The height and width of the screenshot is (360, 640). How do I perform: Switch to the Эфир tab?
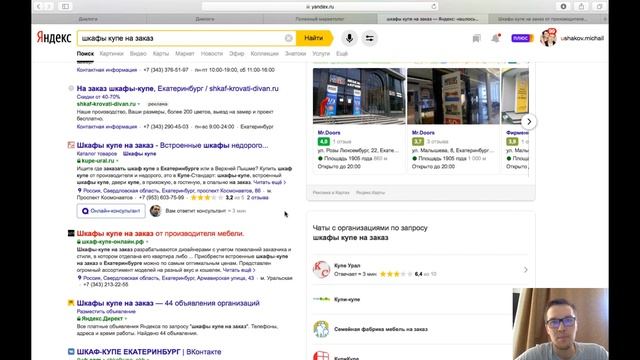[x=237, y=53]
